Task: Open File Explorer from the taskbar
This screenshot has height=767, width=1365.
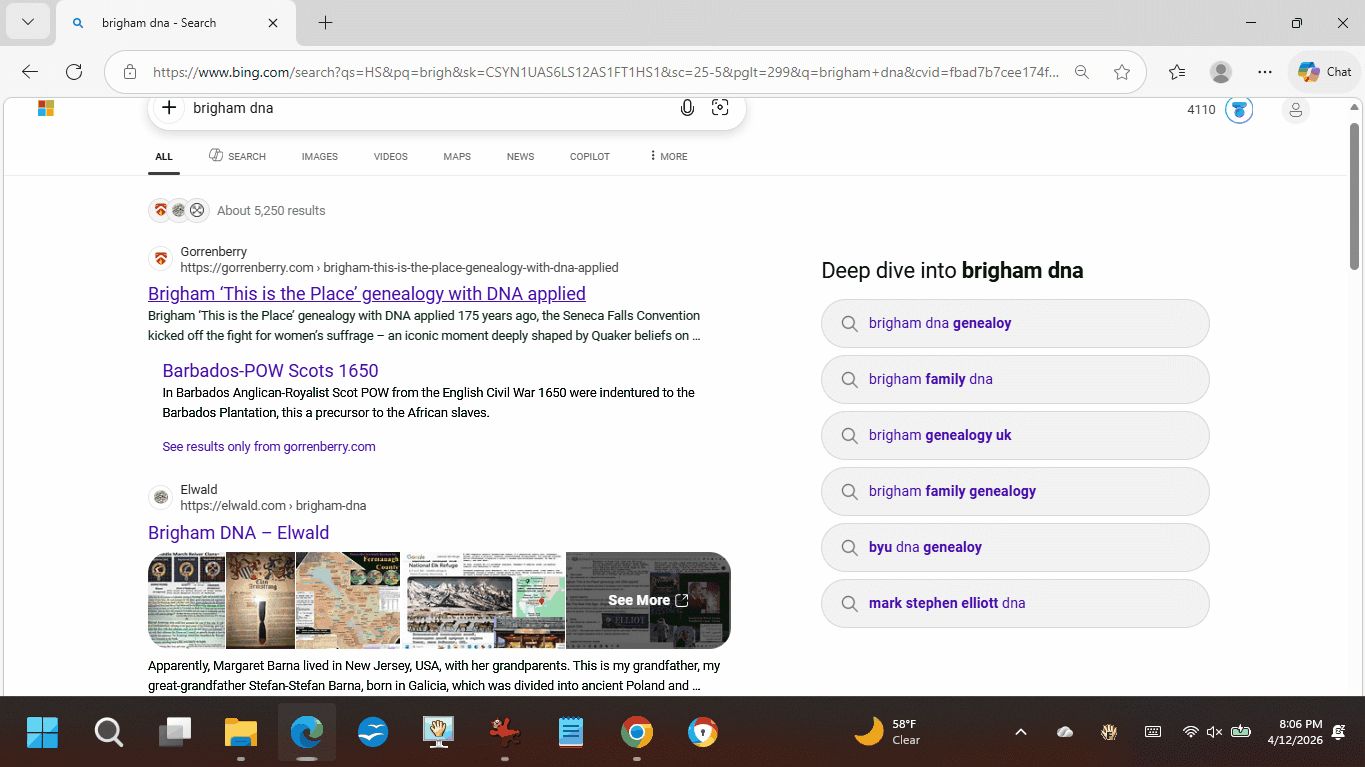Action: (x=241, y=733)
